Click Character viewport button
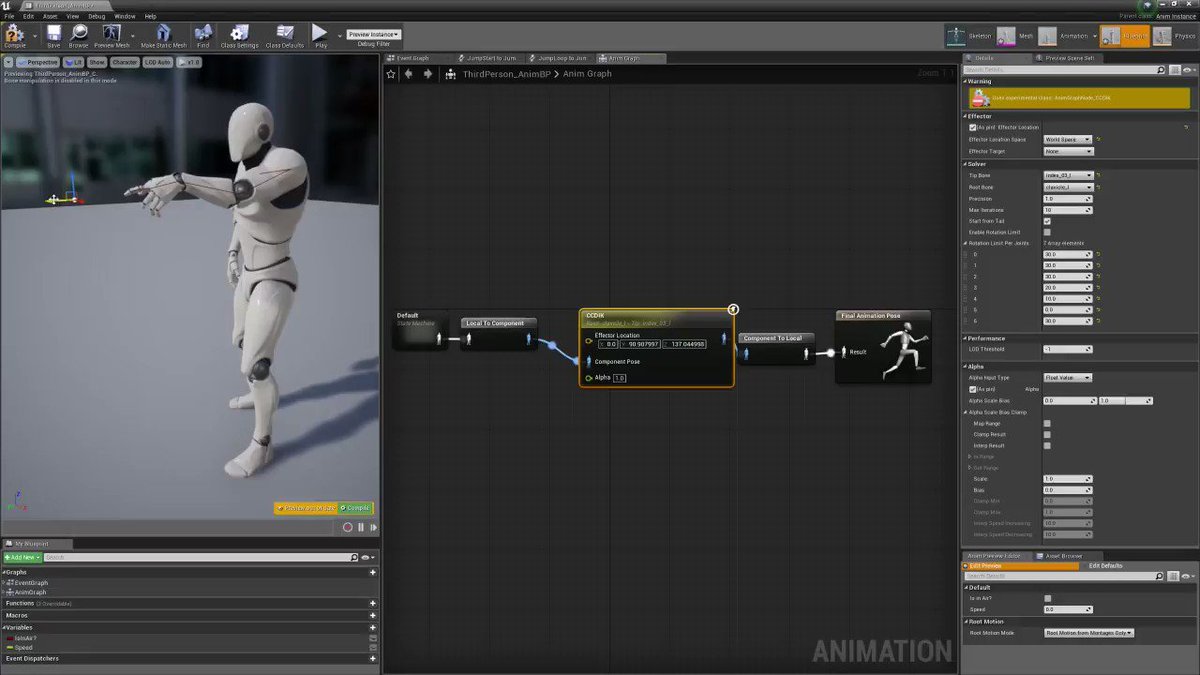The width and height of the screenshot is (1200, 675). tap(125, 62)
